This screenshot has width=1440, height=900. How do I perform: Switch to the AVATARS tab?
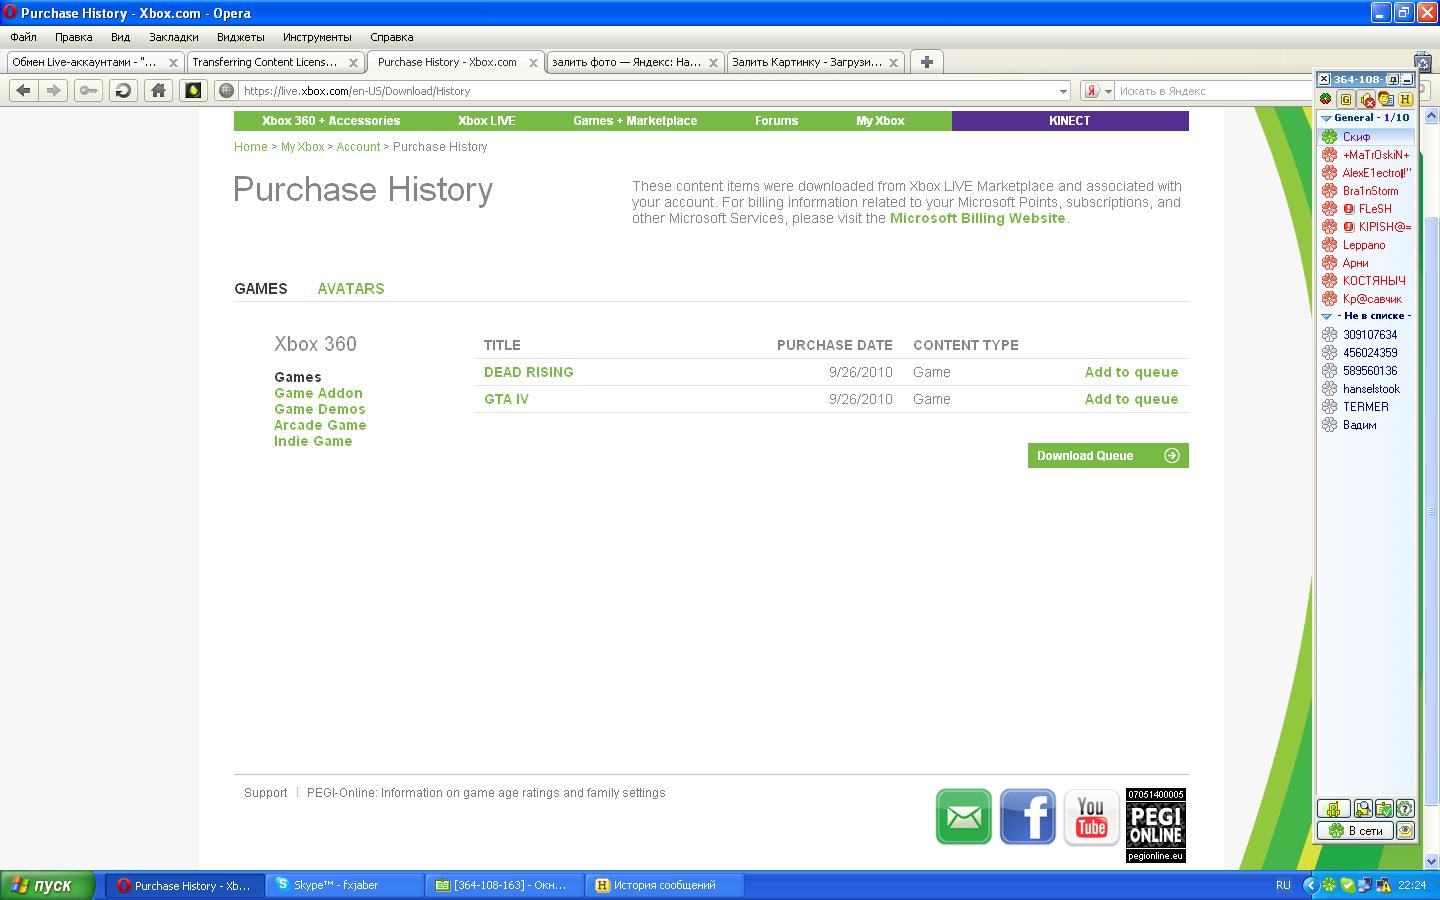(x=351, y=288)
